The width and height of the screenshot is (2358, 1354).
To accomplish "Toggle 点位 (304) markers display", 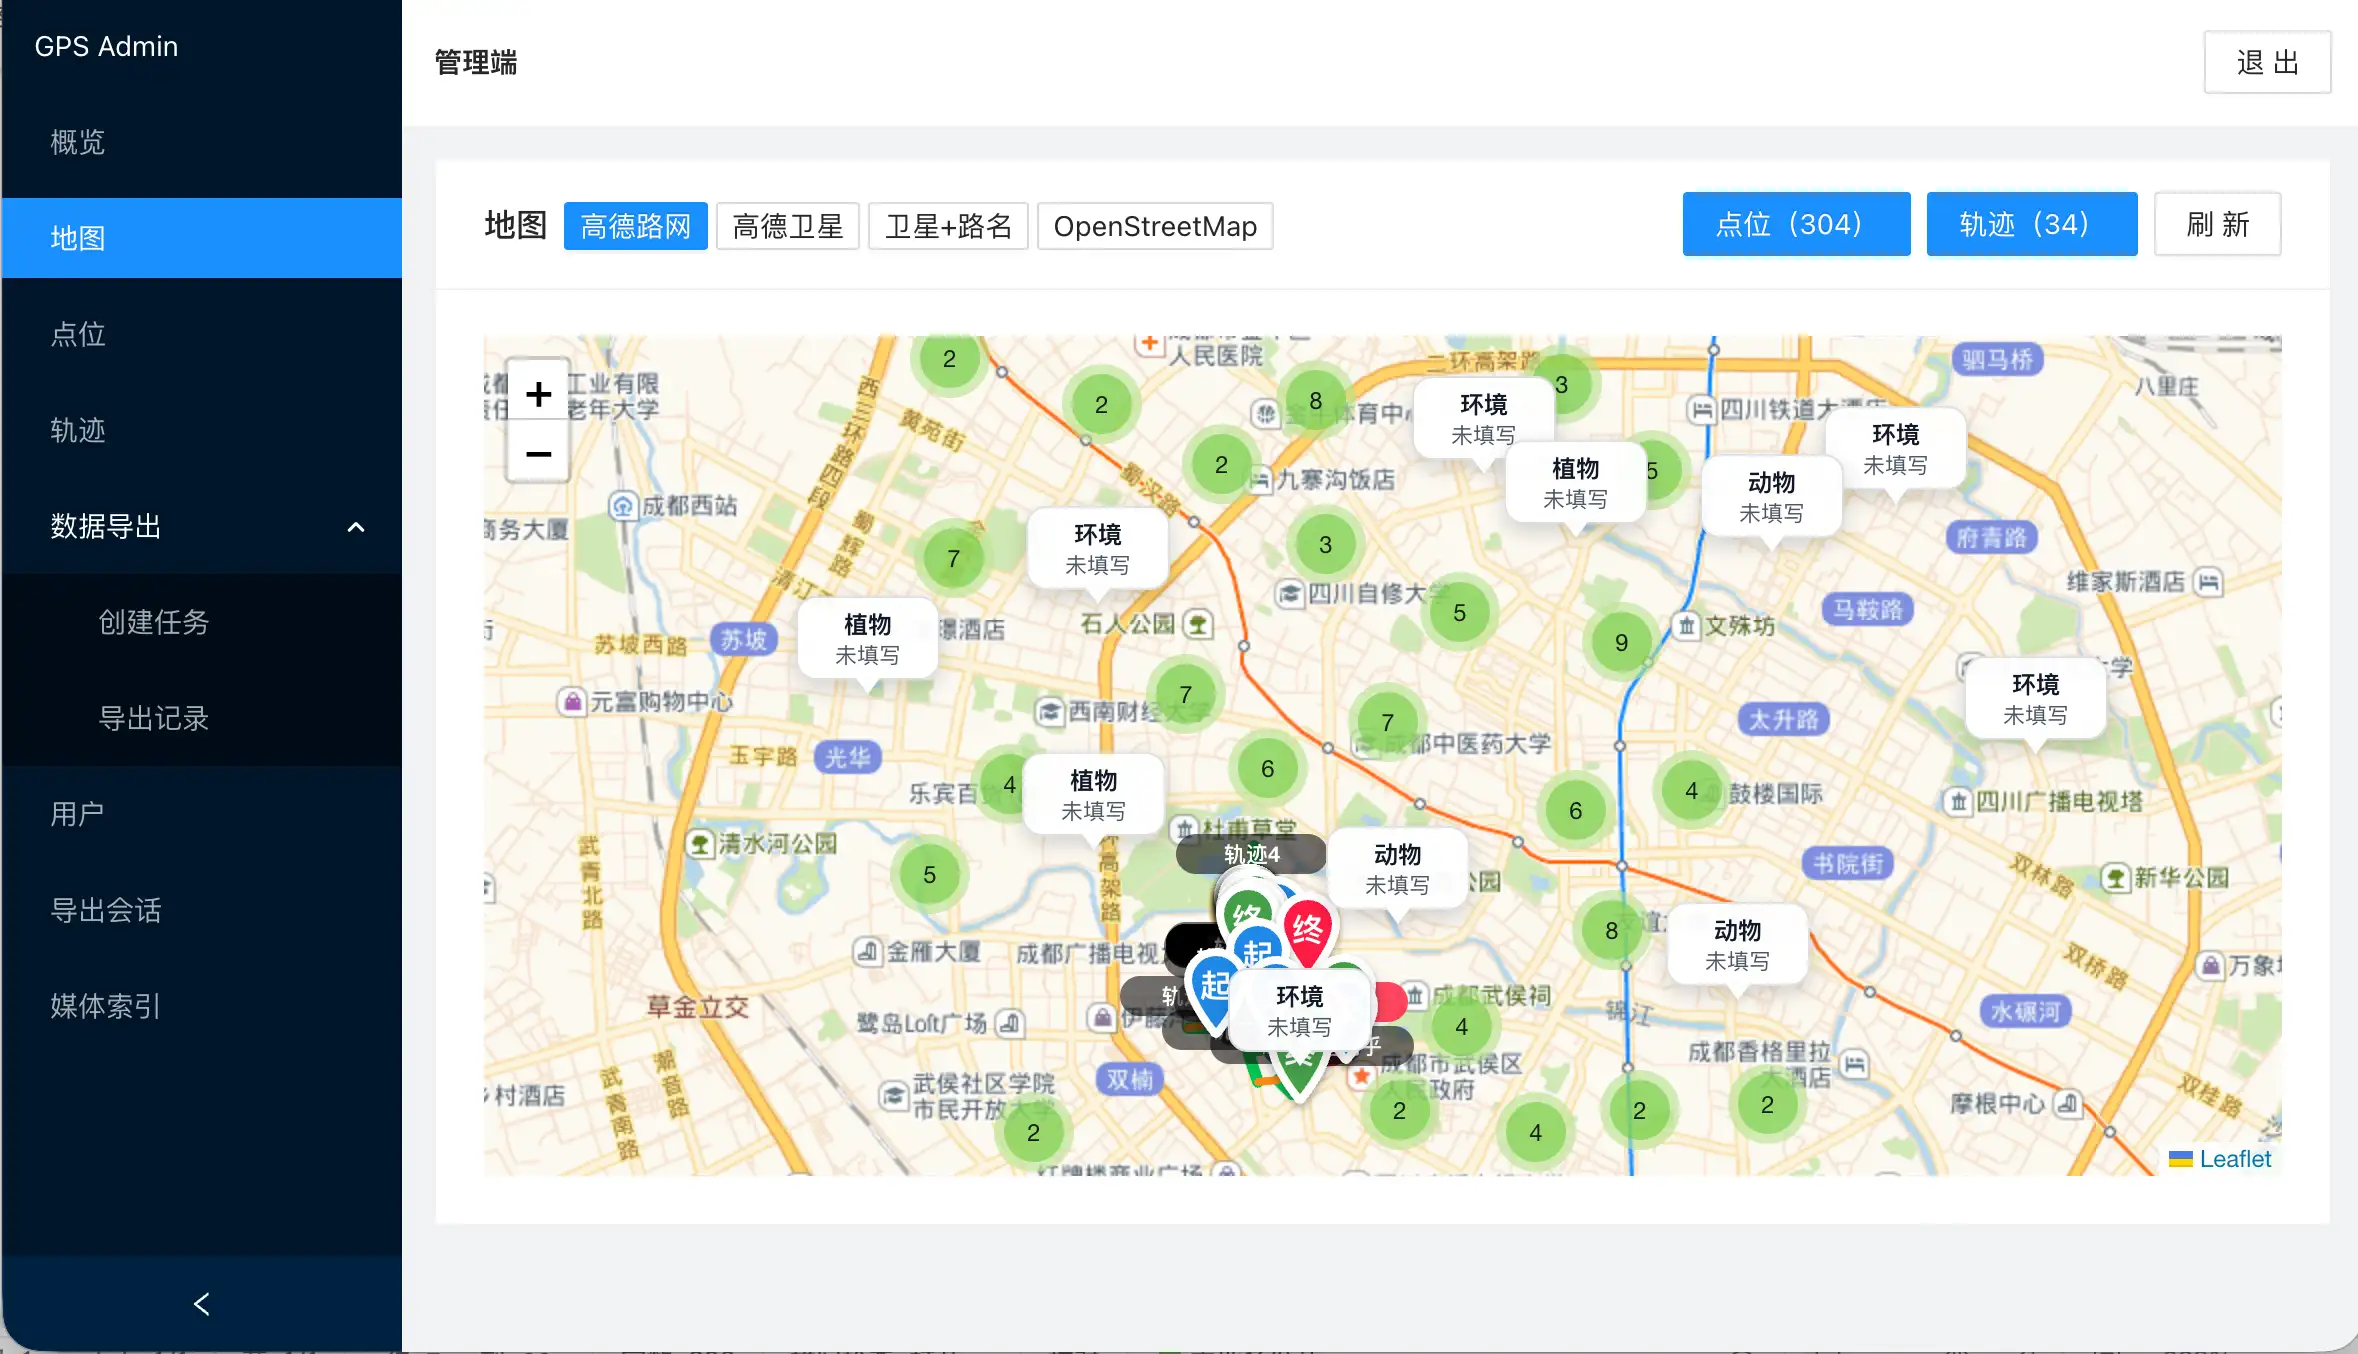I will point(1796,224).
